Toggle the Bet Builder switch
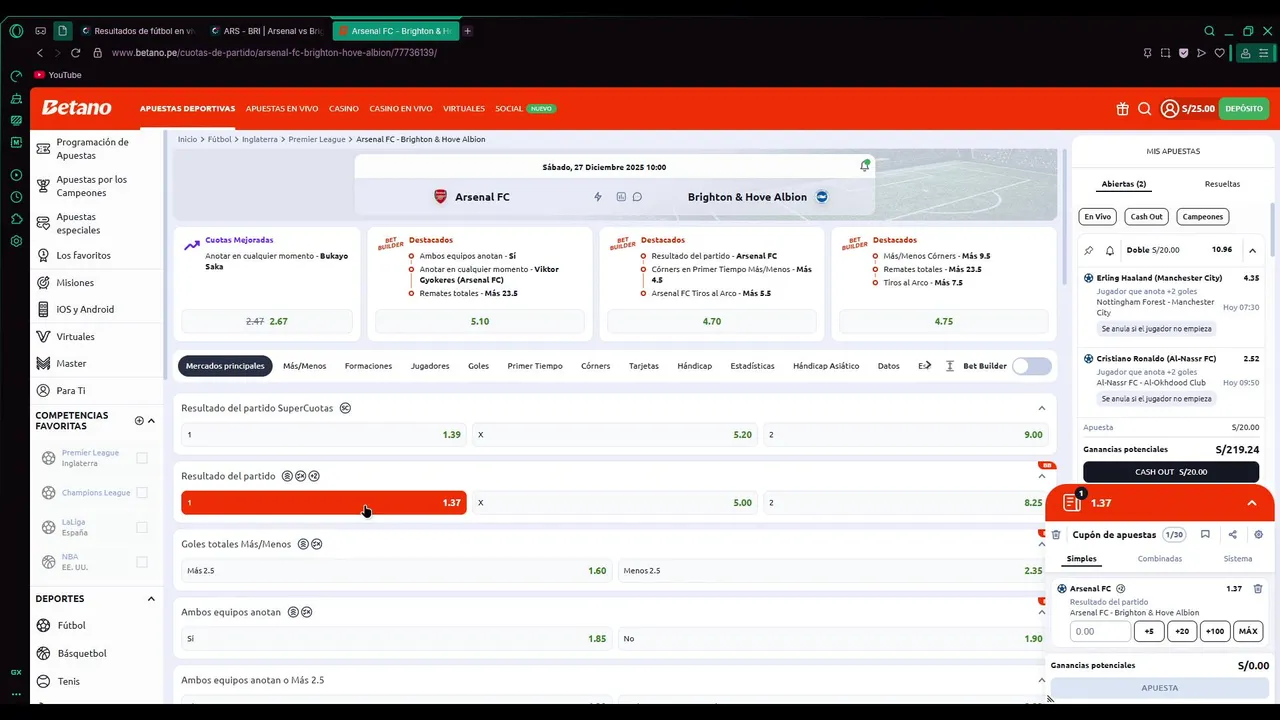The height and width of the screenshot is (720, 1280). tap(1032, 366)
